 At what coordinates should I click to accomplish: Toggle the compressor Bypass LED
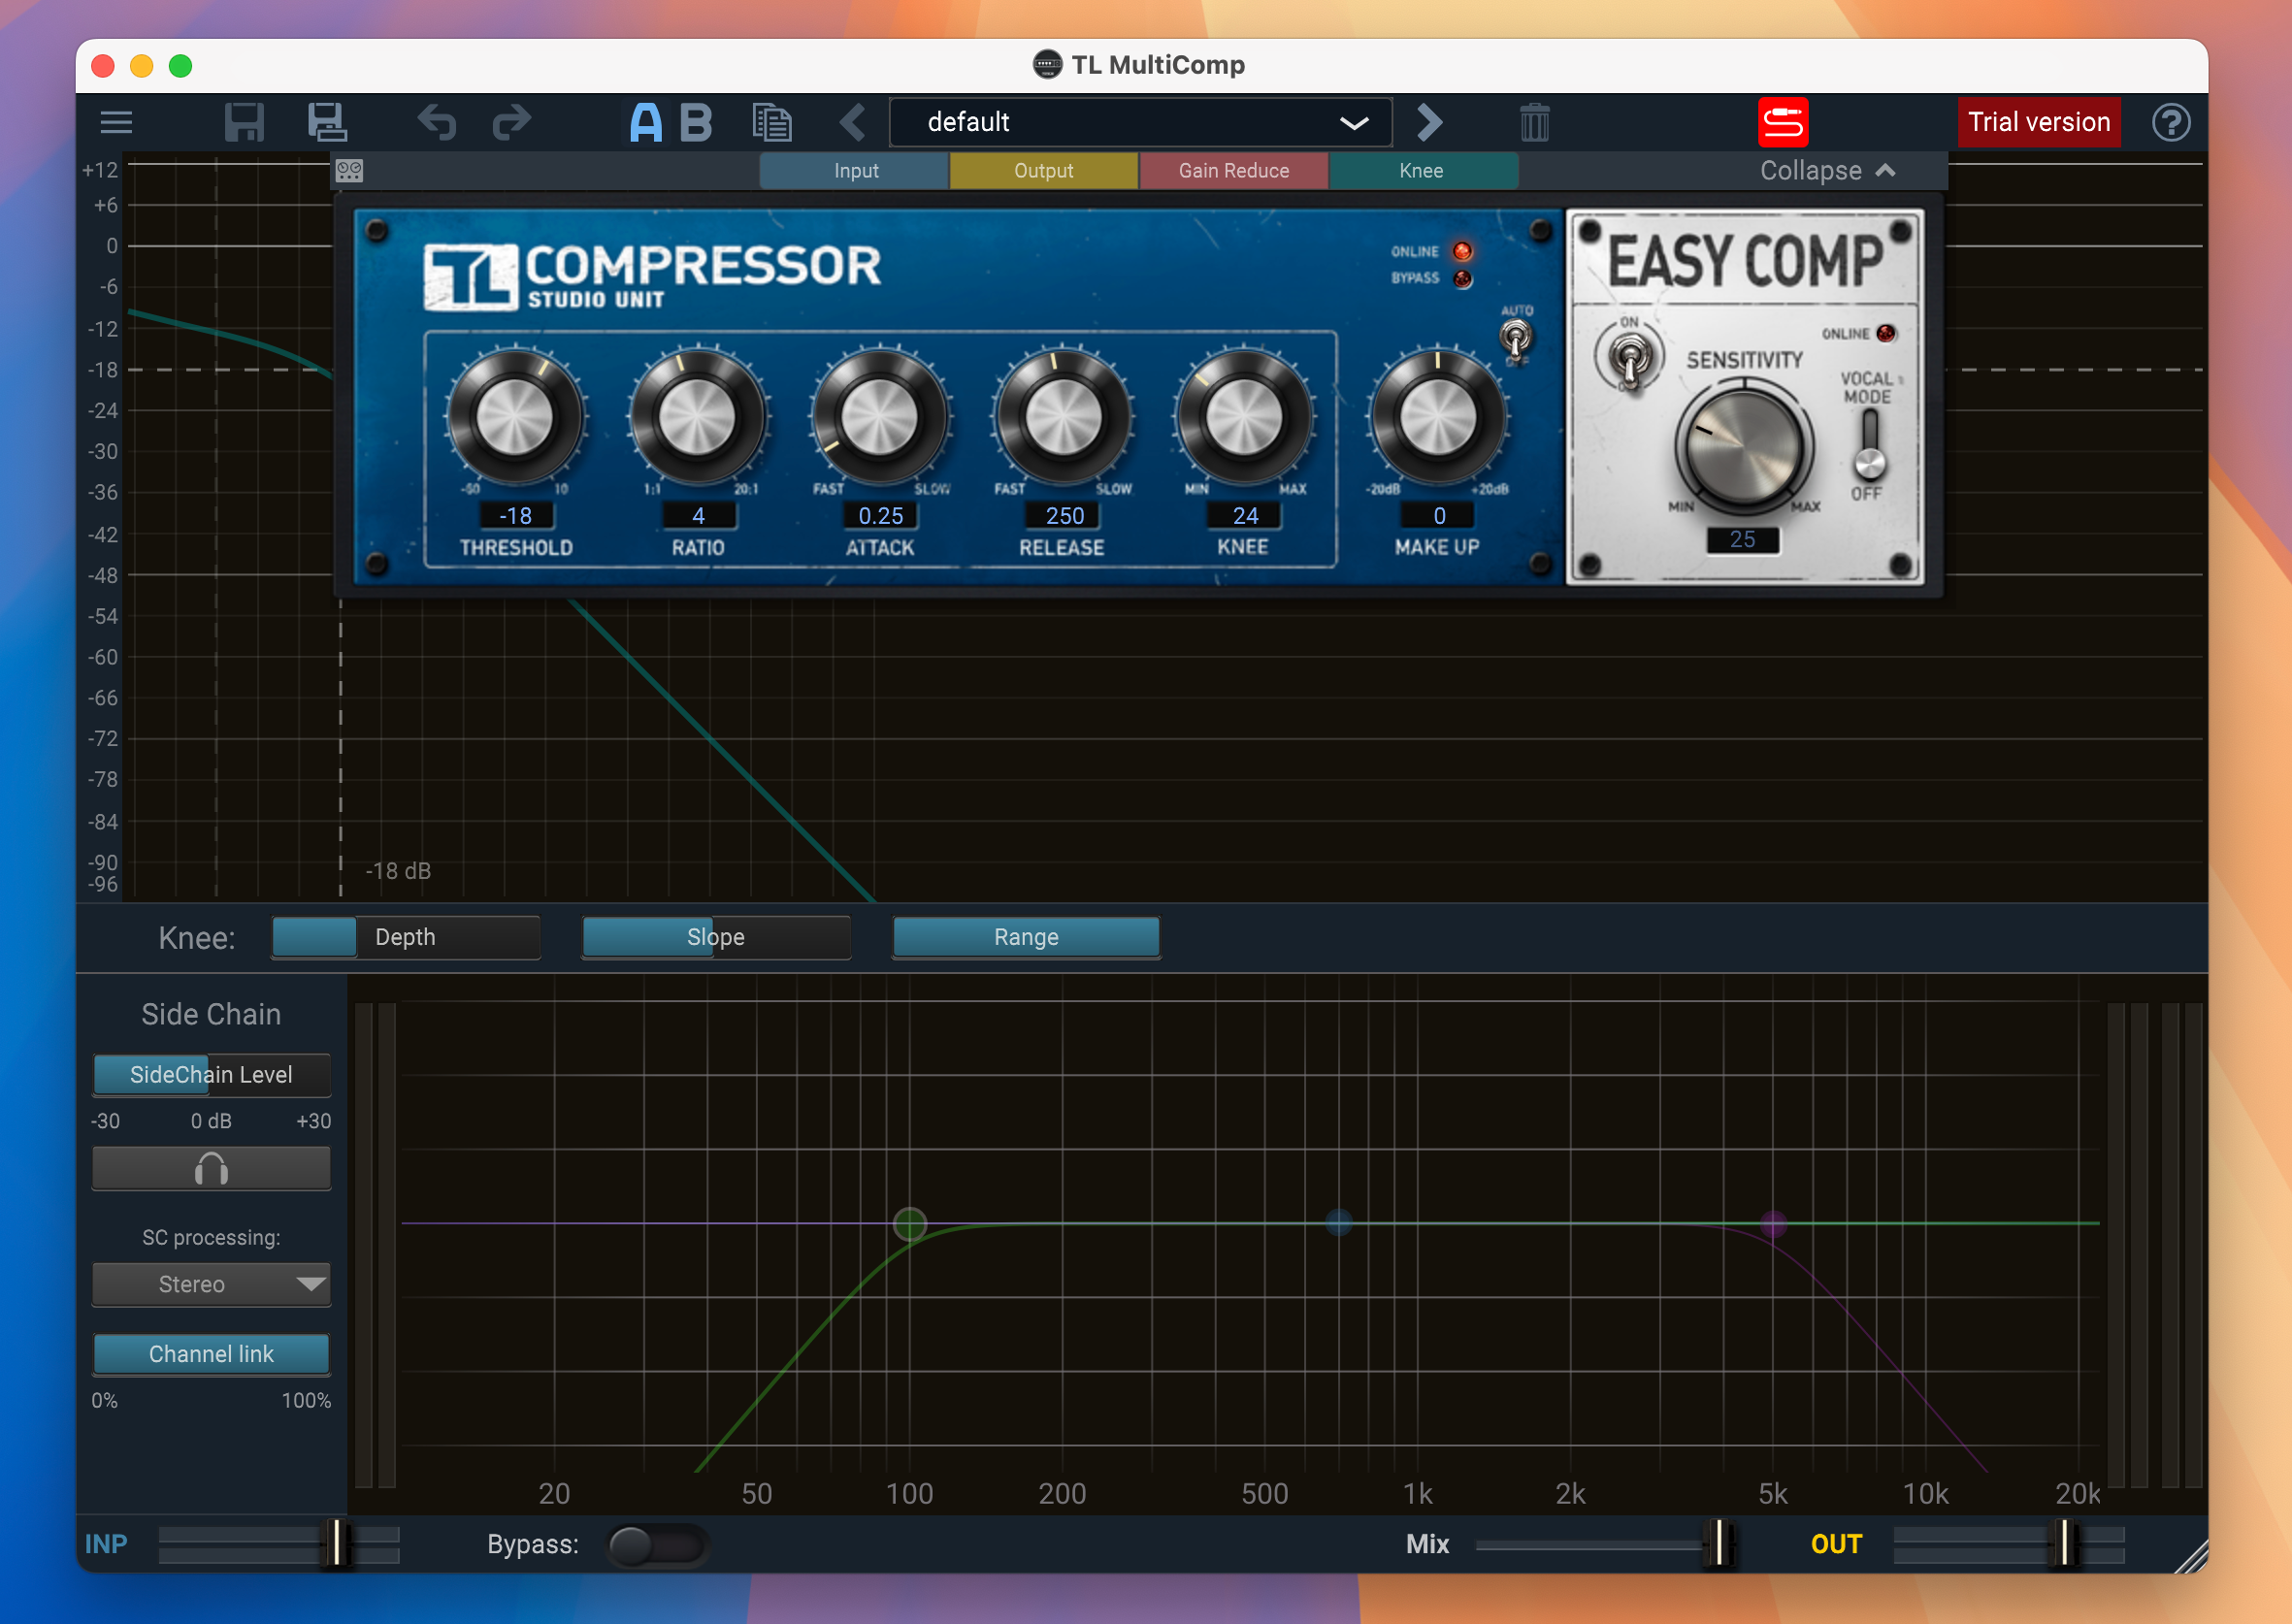pyautogui.click(x=1462, y=278)
